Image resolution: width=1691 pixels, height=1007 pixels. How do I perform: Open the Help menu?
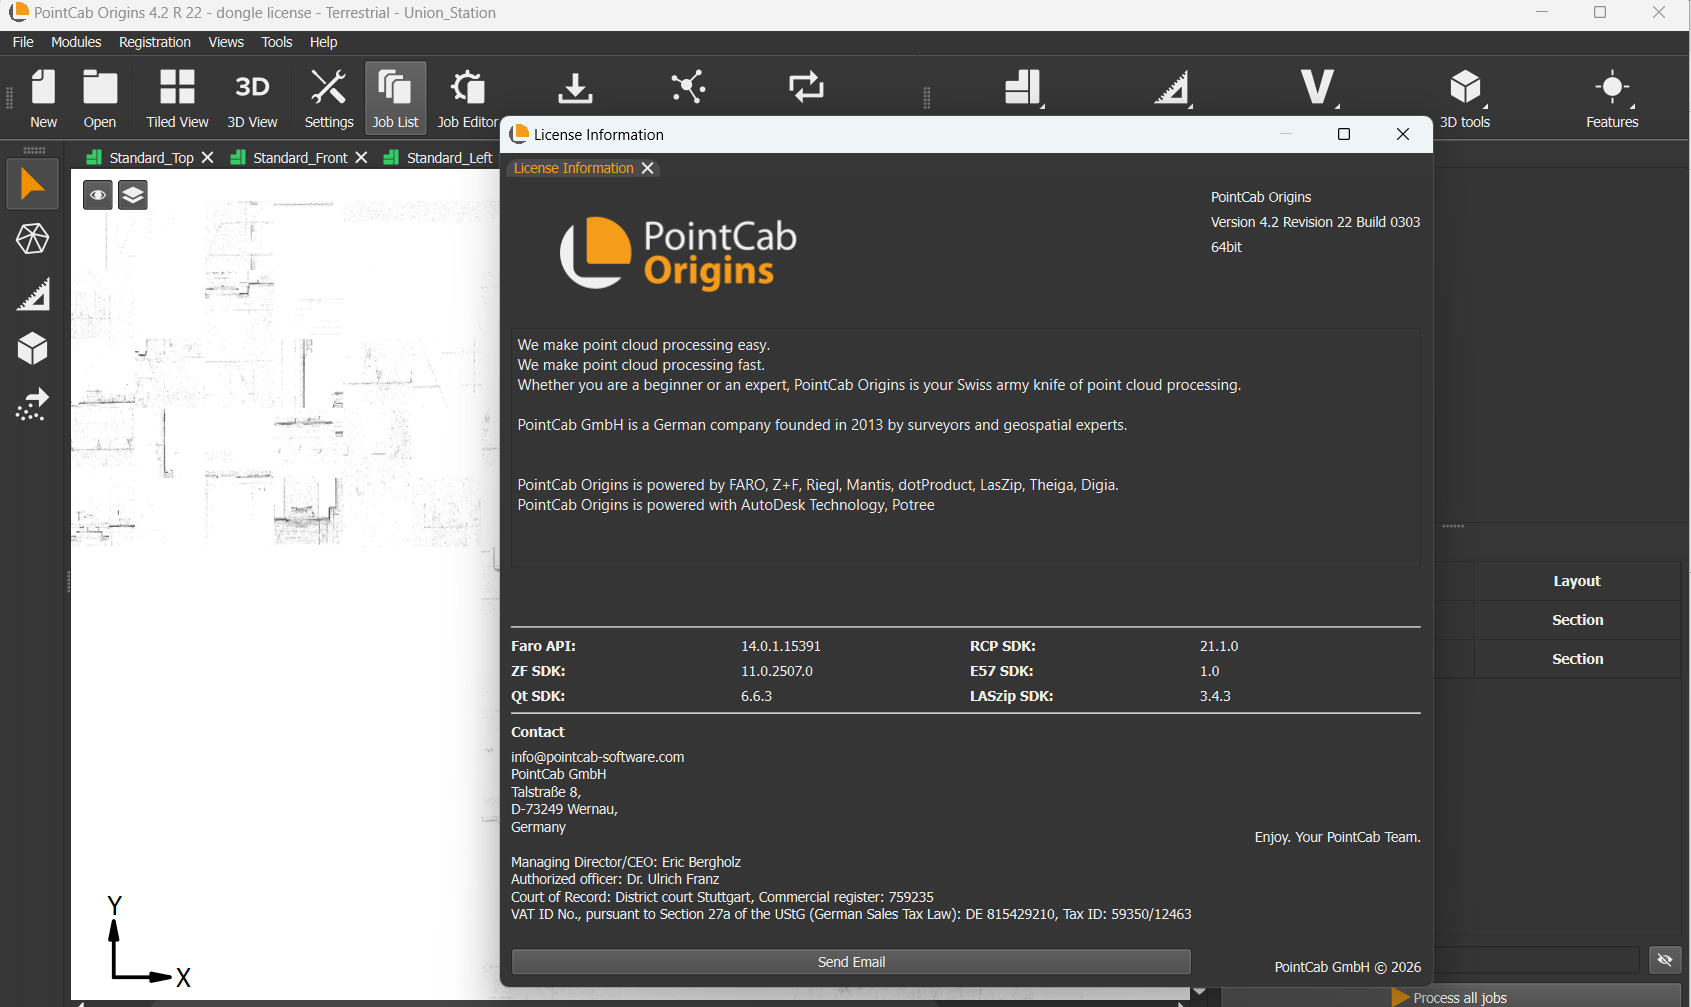pyautogui.click(x=323, y=42)
